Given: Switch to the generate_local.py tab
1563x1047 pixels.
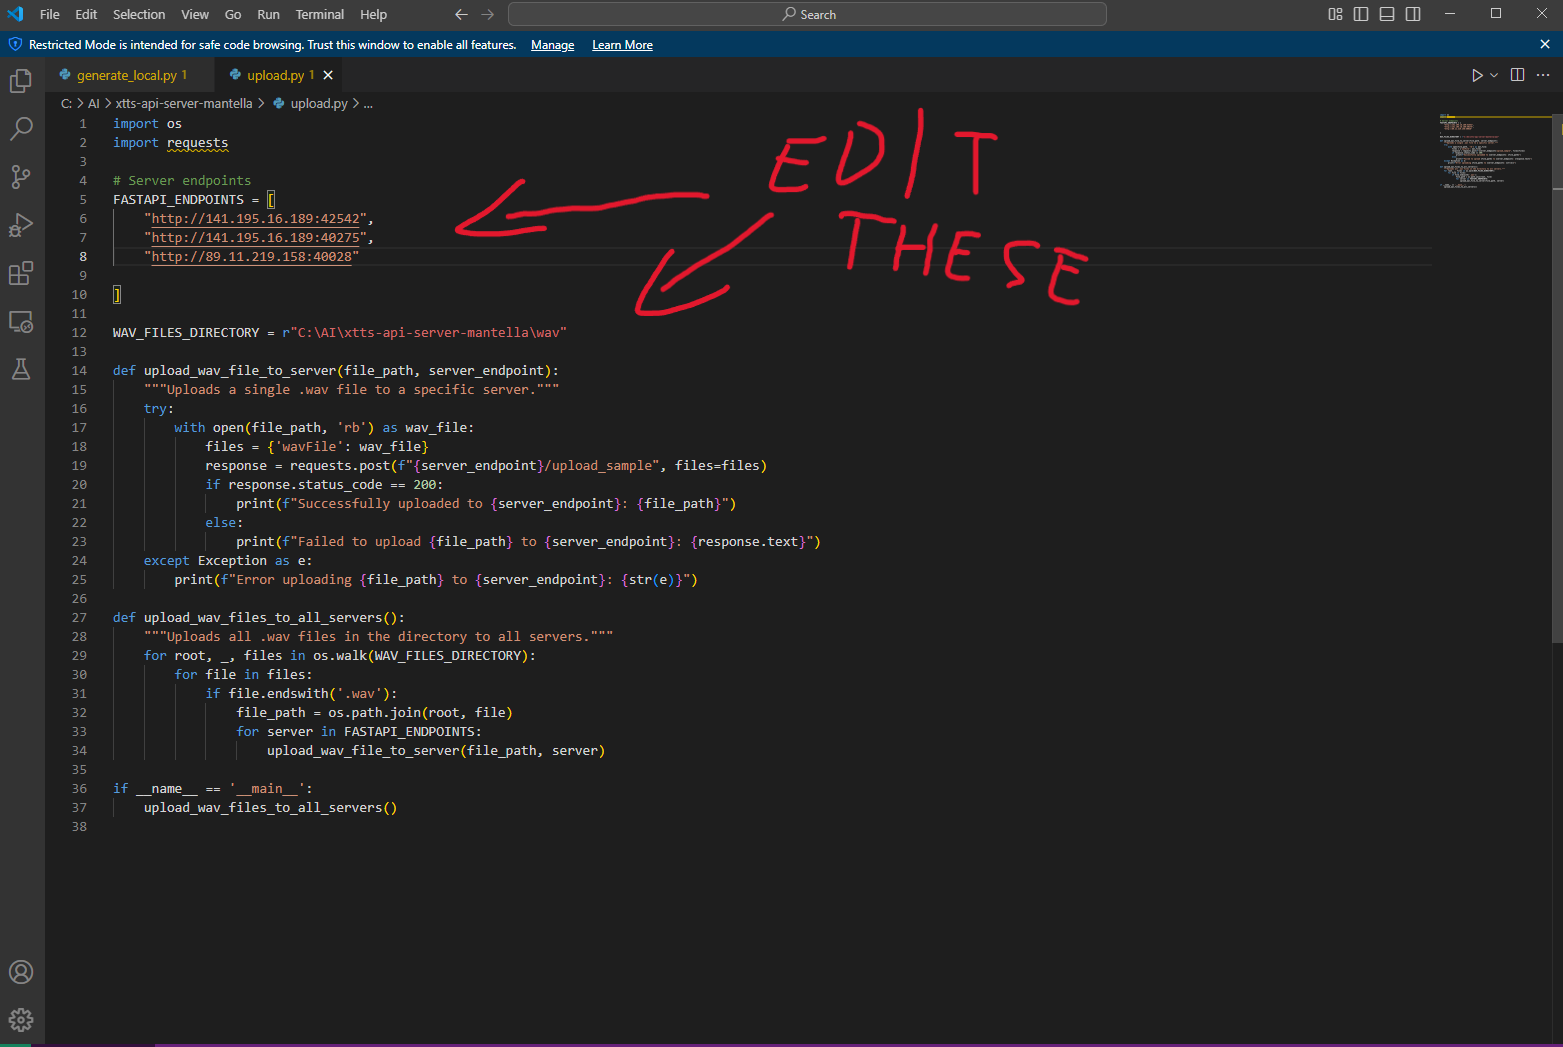Looking at the screenshot, I should point(126,75).
